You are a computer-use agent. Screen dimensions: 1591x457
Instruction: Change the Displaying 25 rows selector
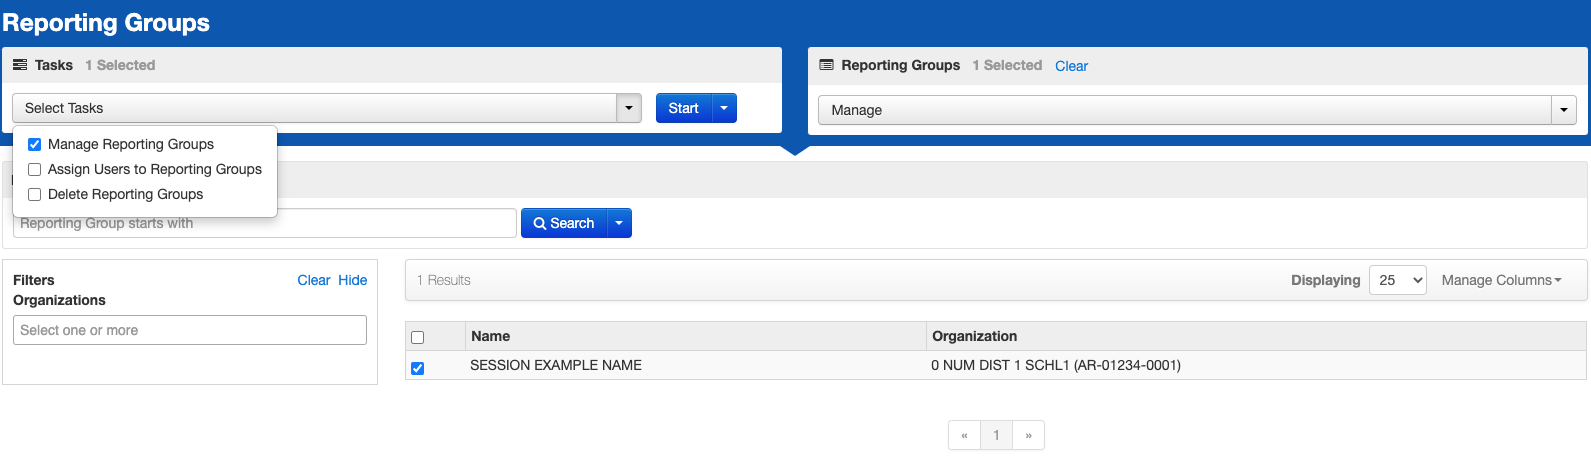tap(1397, 280)
